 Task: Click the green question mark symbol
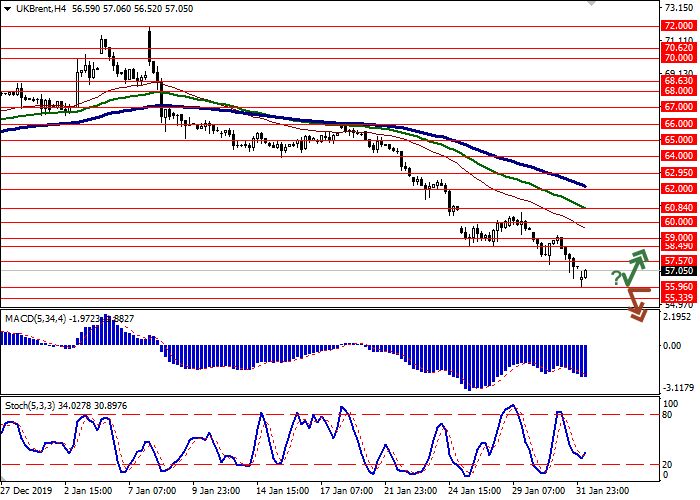click(x=616, y=278)
